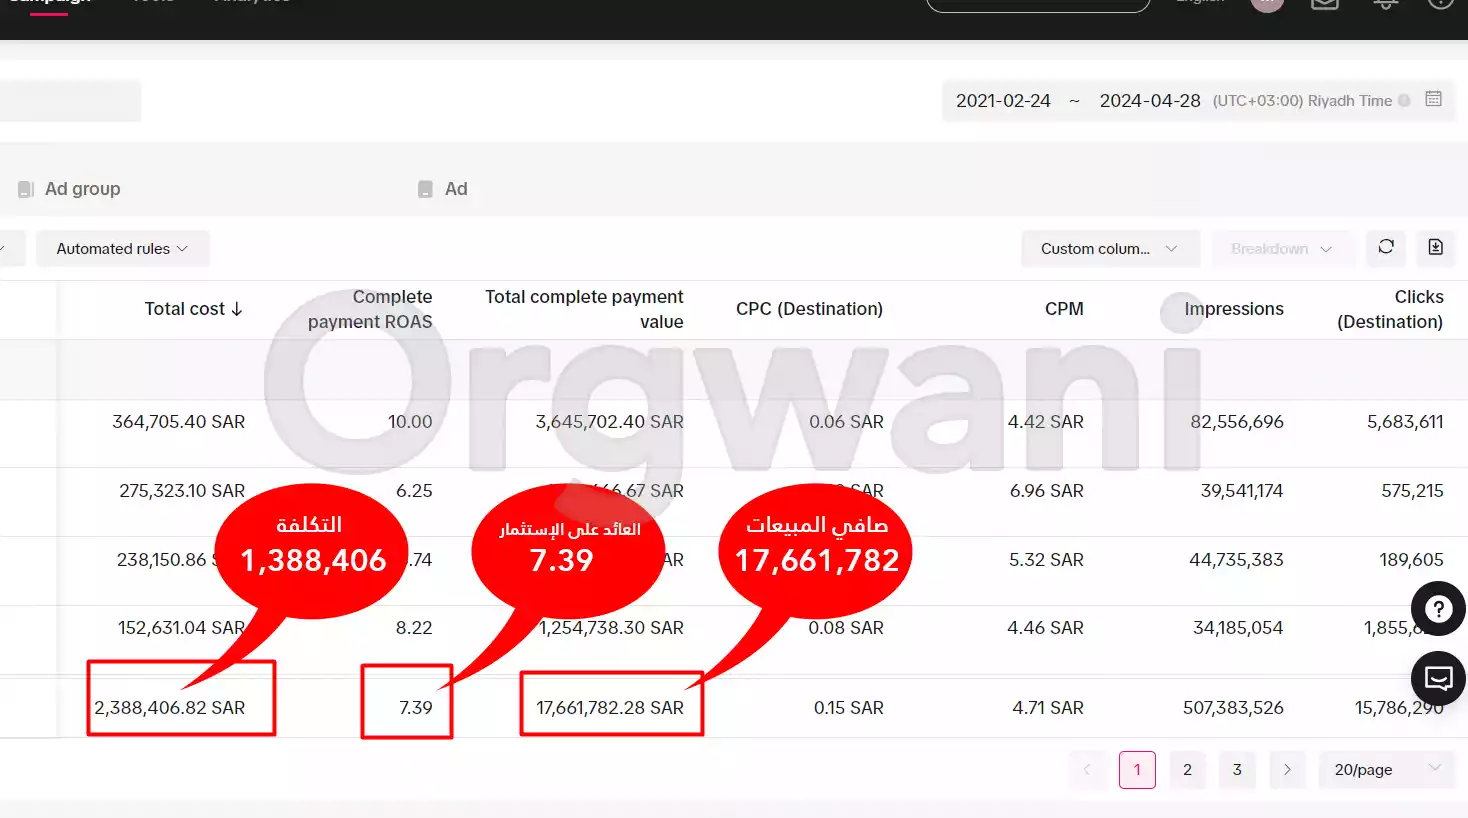1468x818 pixels.
Task: Open the calendar date picker icon
Action: coord(1433,99)
